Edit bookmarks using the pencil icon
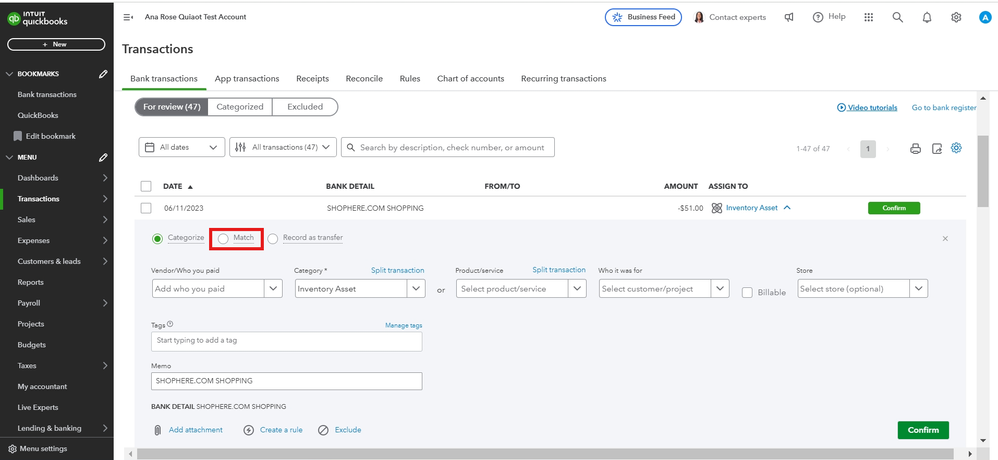The width and height of the screenshot is (998, 460). tap(103, 74)
